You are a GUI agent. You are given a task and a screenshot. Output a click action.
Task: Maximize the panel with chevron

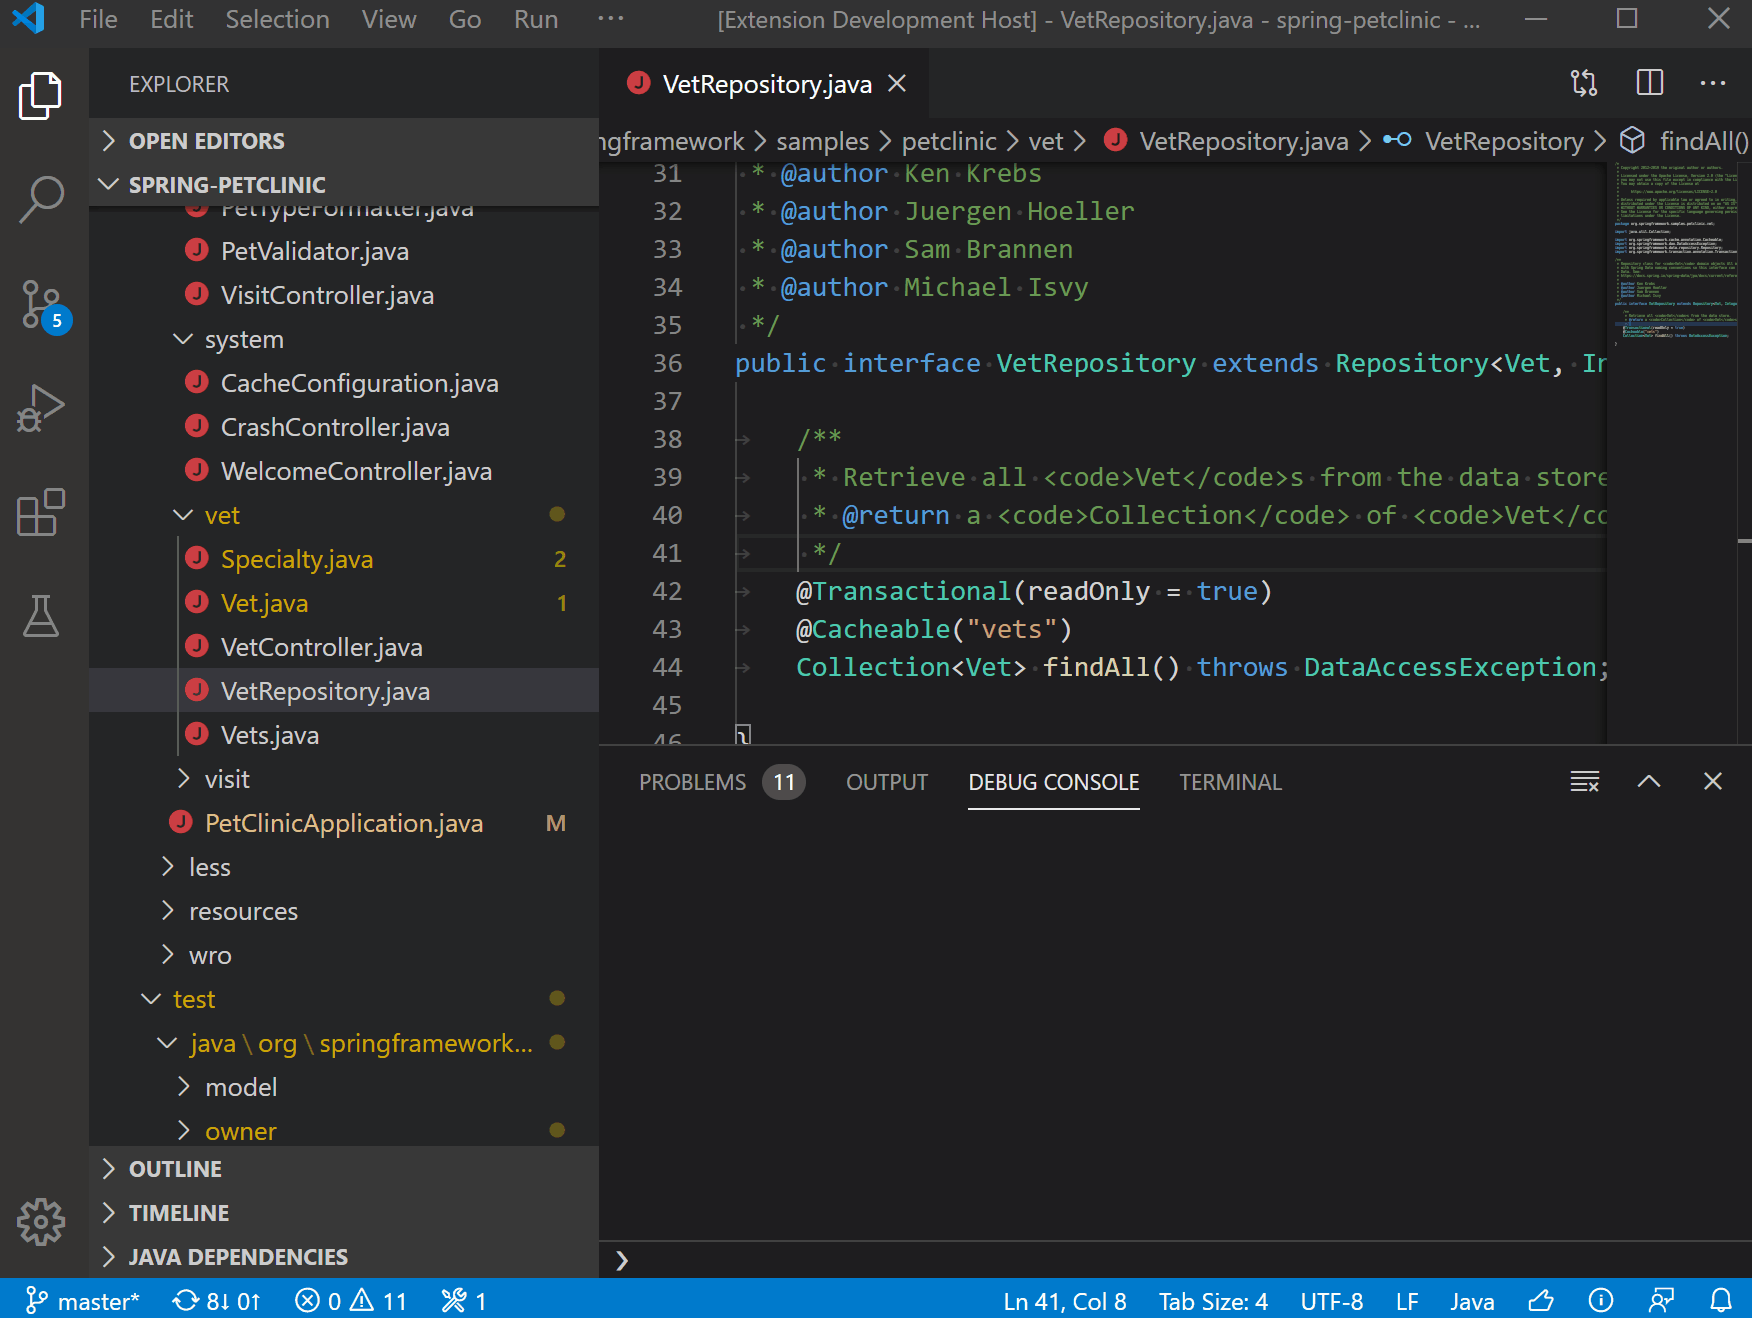click(x=1649, y=781)
